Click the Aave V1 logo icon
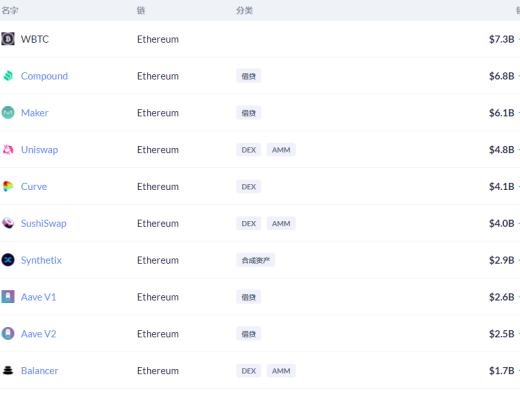Image resolution: width=520 pixels, height=400 pixels. [x=8, y=297]
